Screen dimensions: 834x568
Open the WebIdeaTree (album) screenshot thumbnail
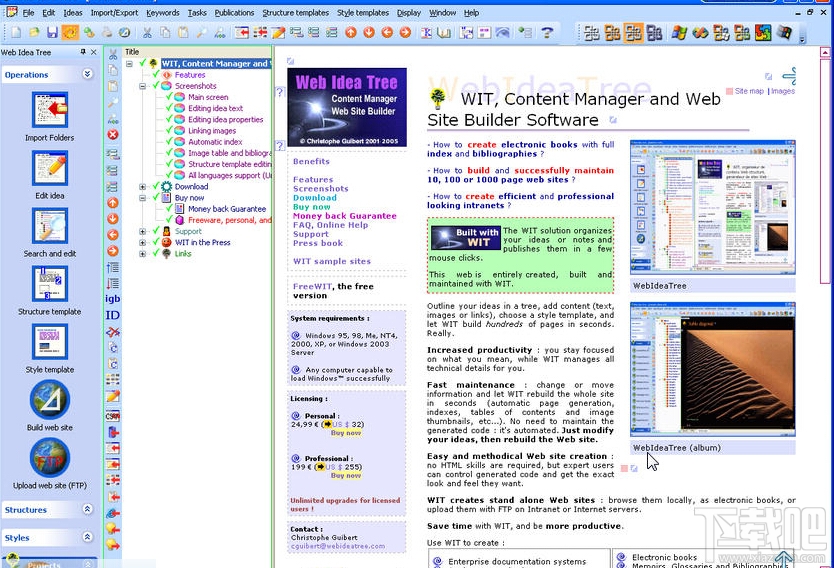(x=712, y=369)
